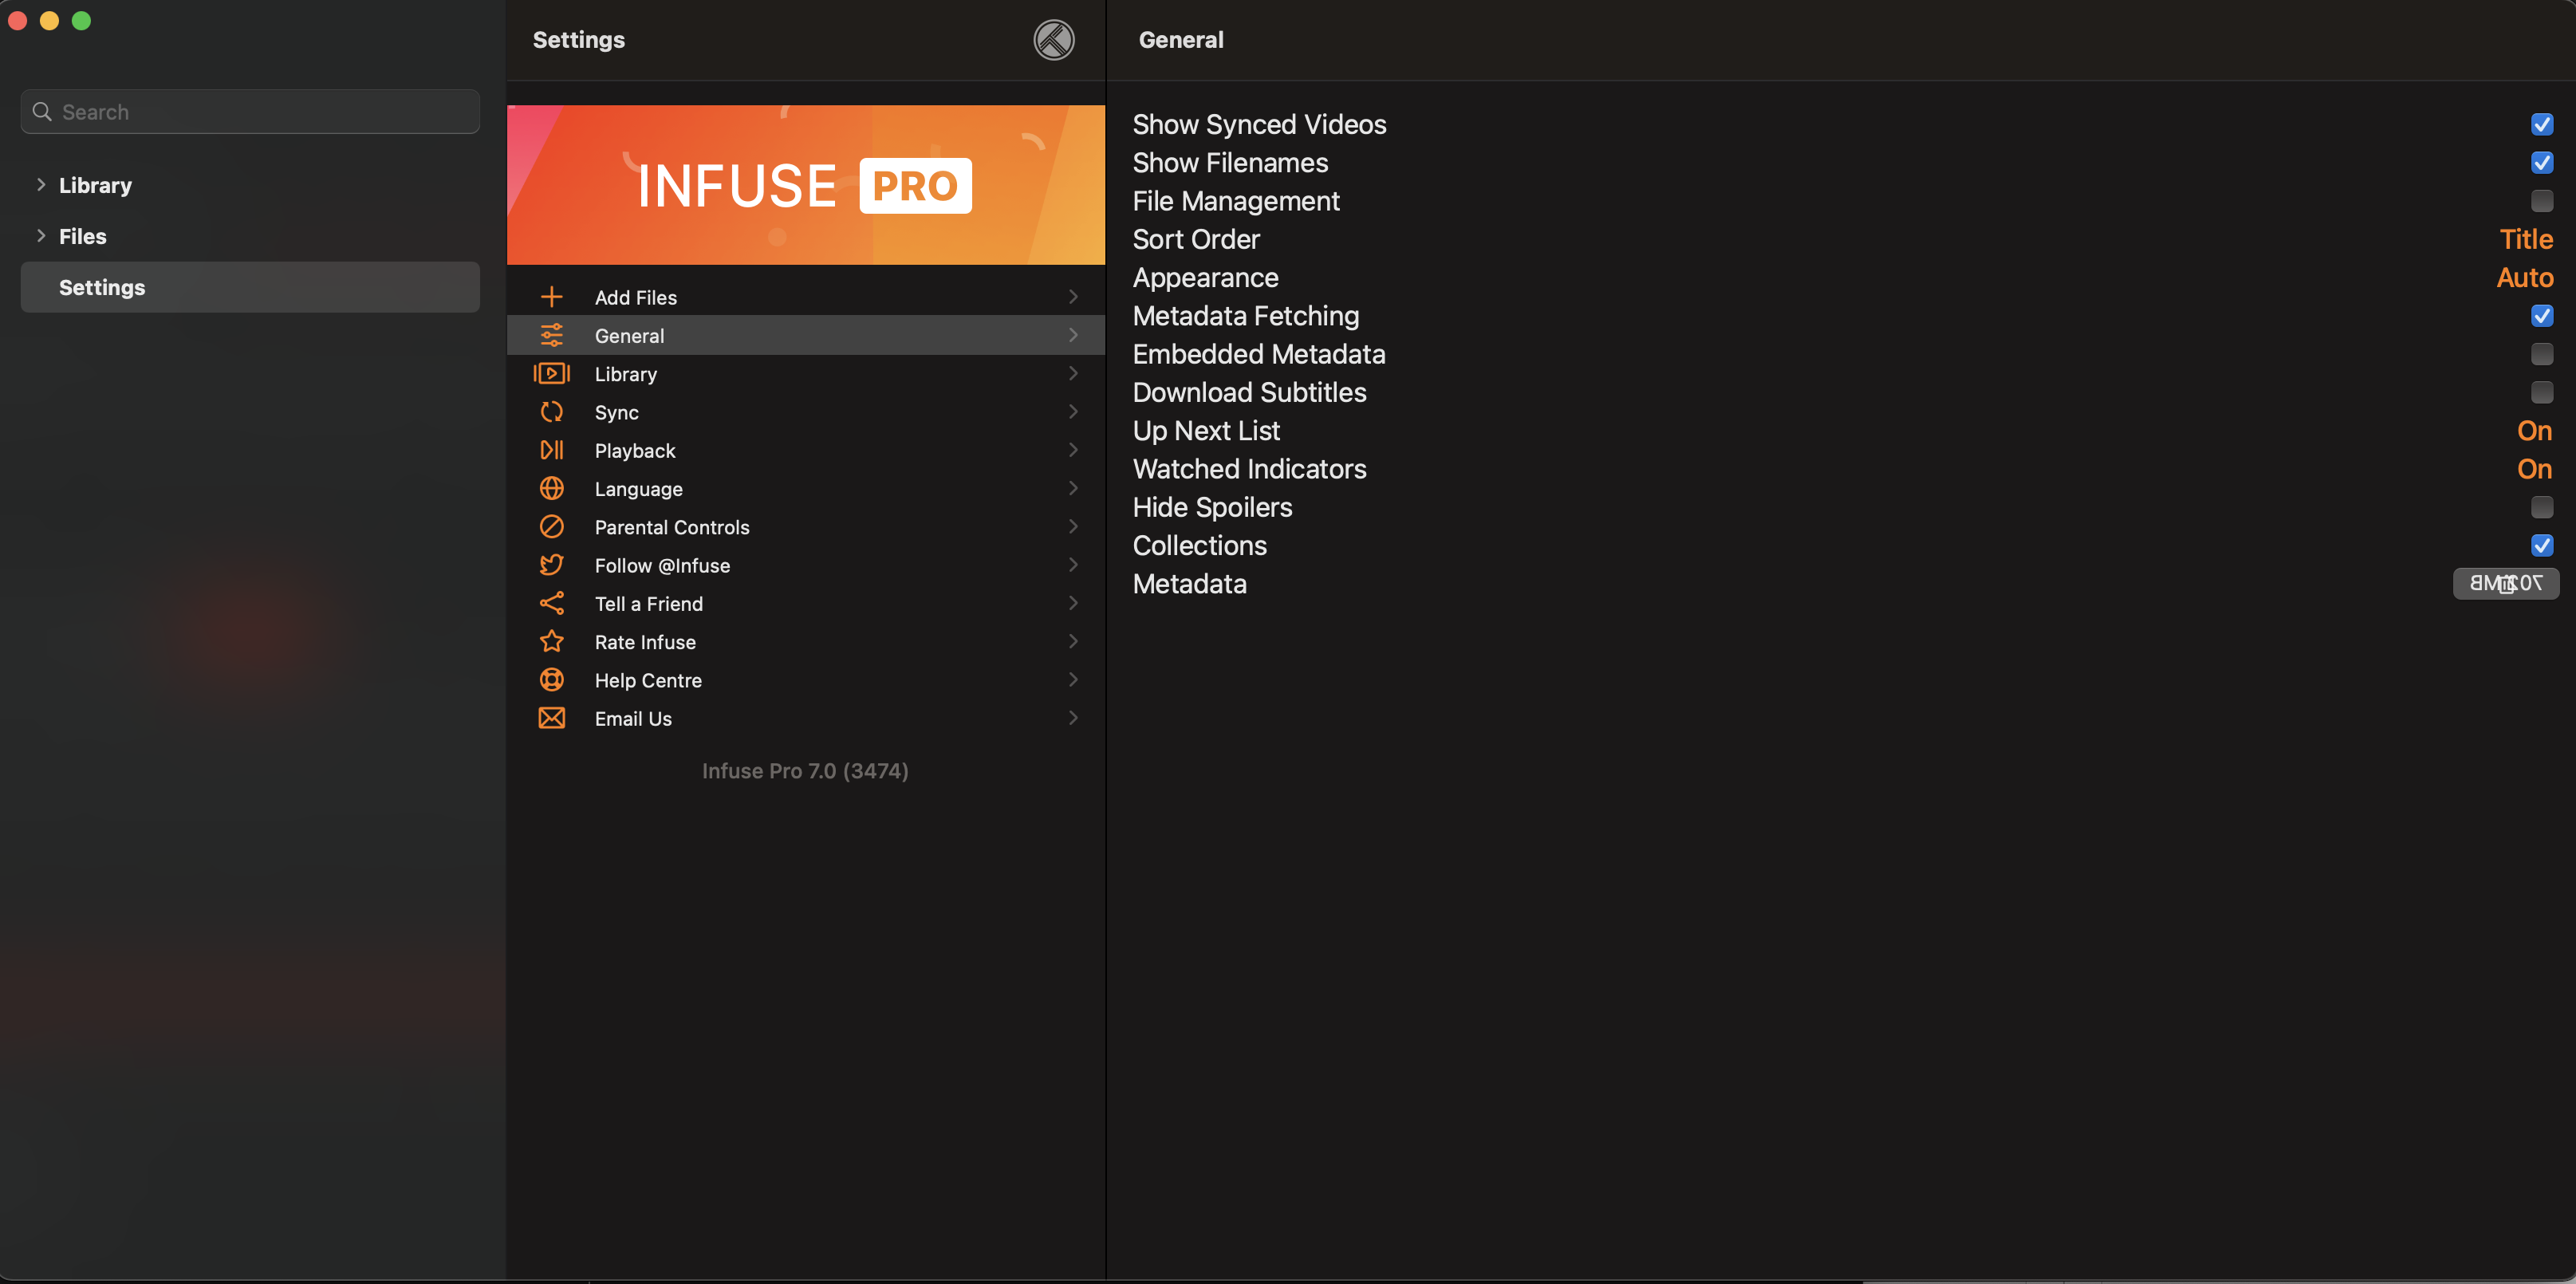Enable the Hide Spoilers checkbox

(2541, 507)
